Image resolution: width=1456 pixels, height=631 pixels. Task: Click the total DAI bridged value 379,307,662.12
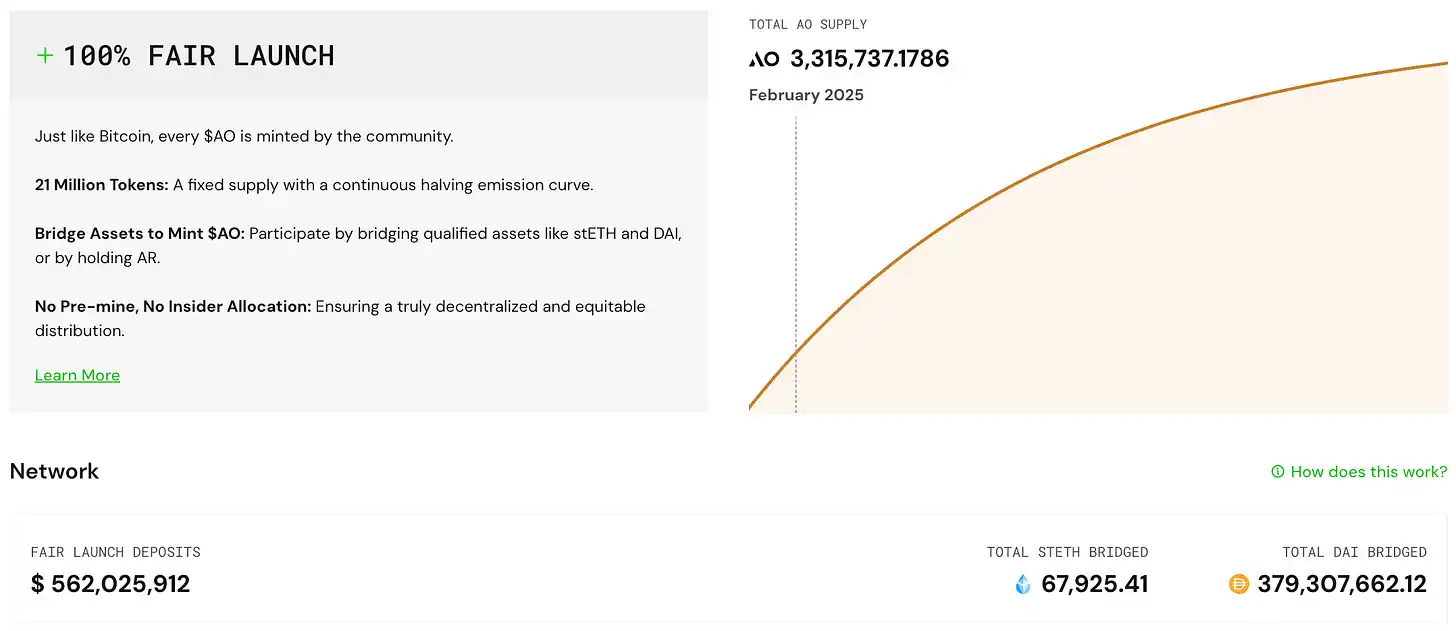[x=1341, y=584]
